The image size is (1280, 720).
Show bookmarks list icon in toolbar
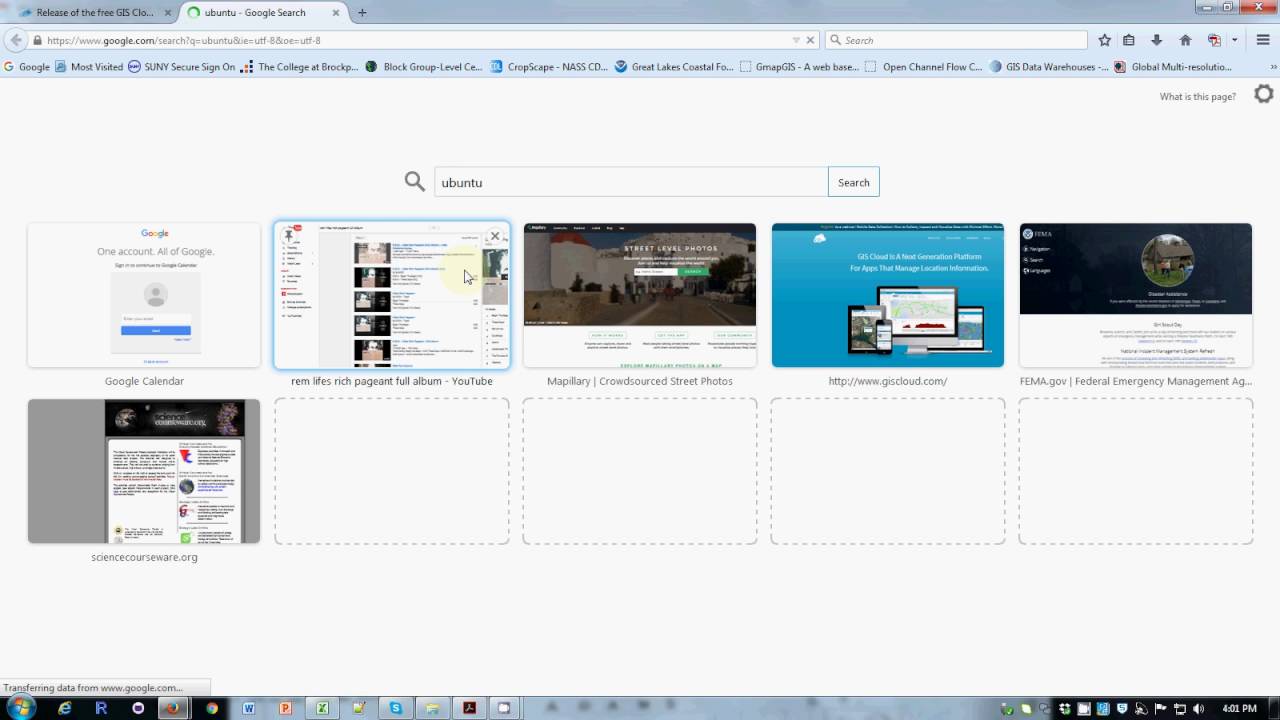[1129, 40]
